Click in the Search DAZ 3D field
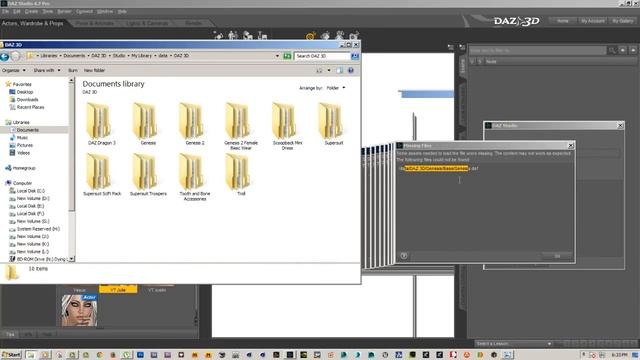 point(322,56)
